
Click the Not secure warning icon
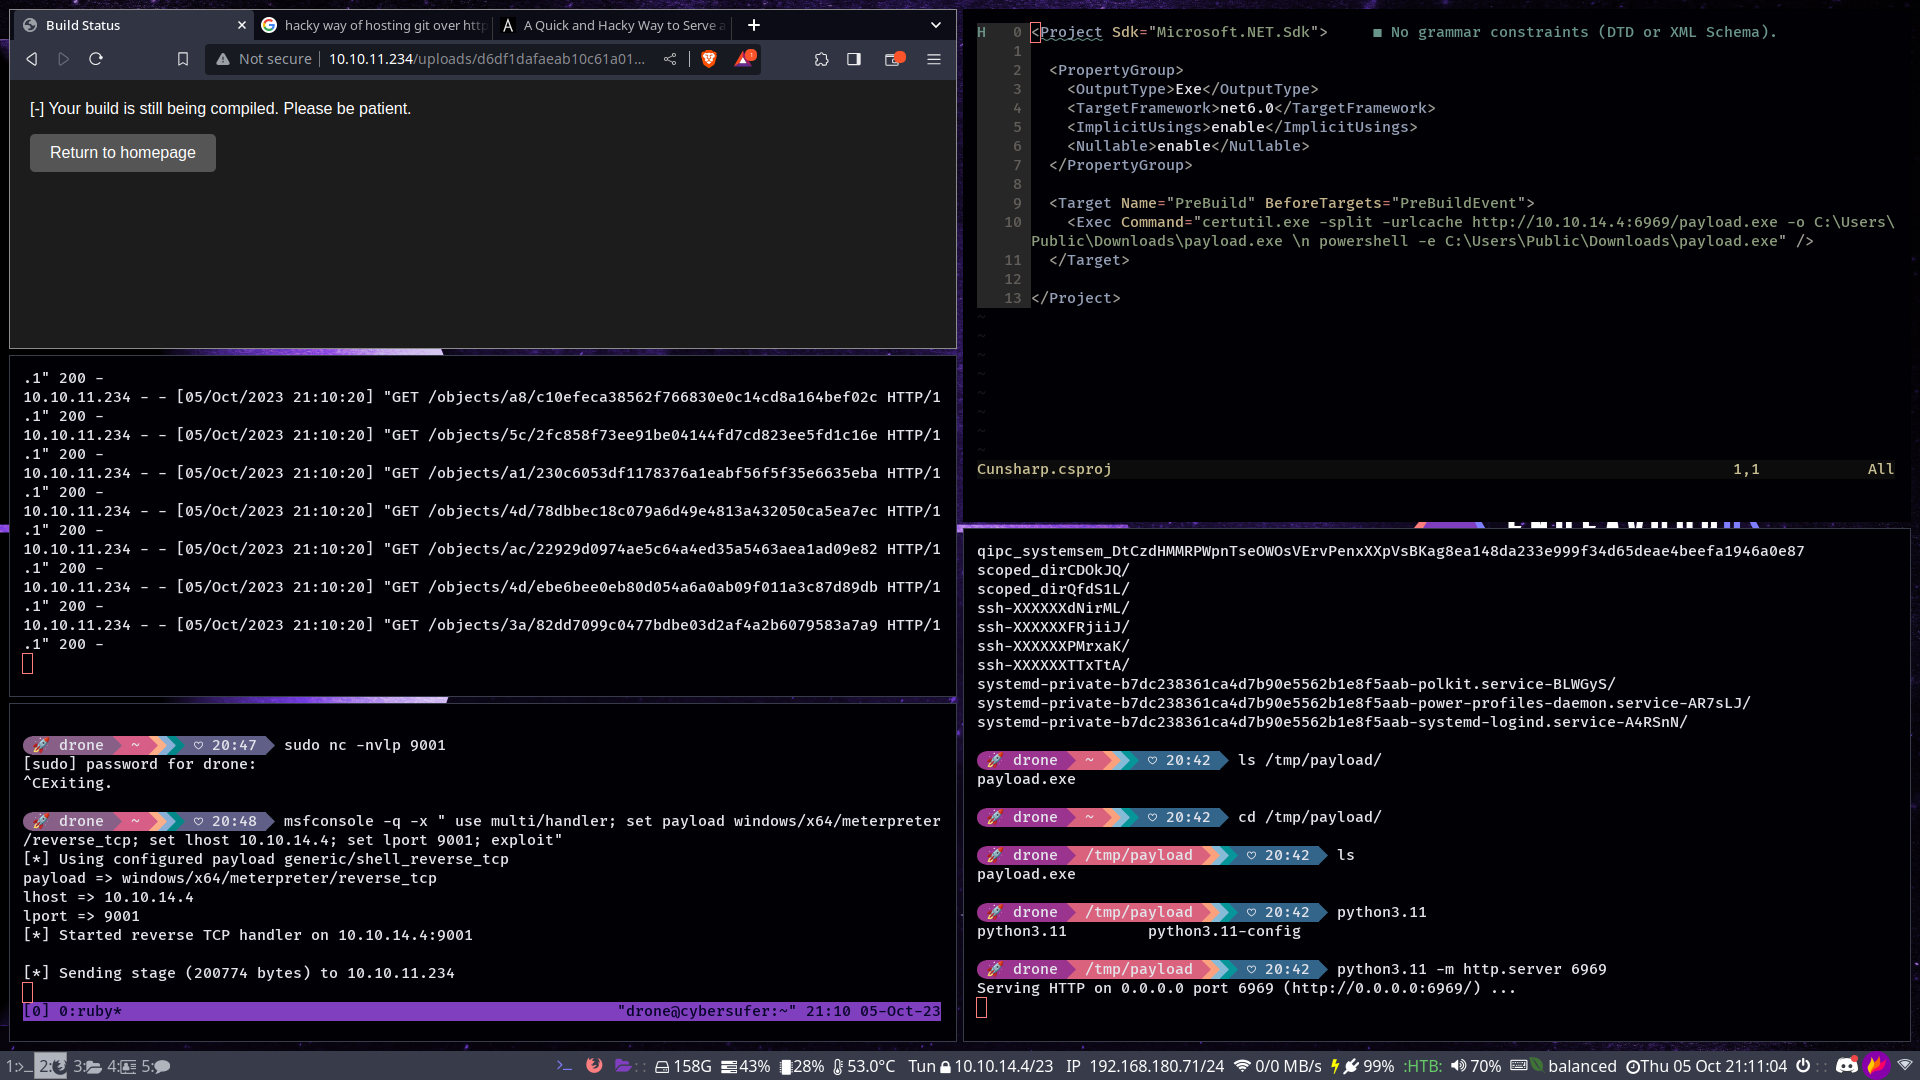(x=223, y=59)
